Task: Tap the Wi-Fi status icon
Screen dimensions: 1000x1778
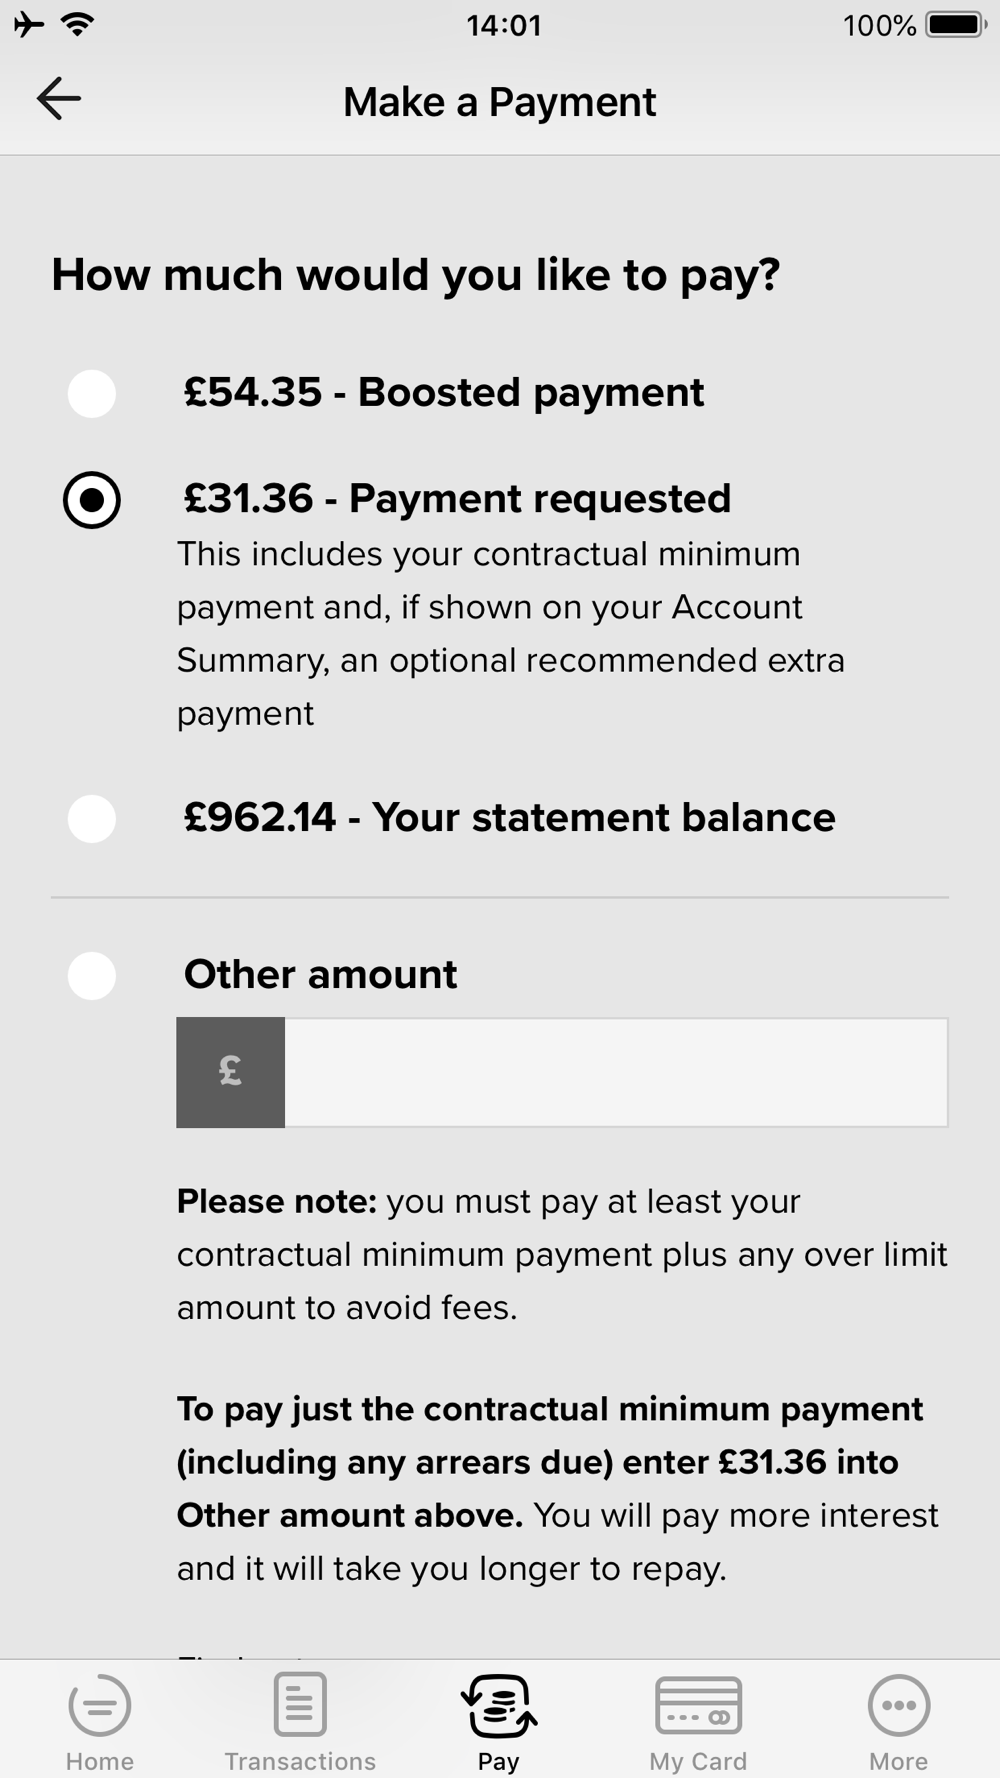Action: (x=77, y=24)
